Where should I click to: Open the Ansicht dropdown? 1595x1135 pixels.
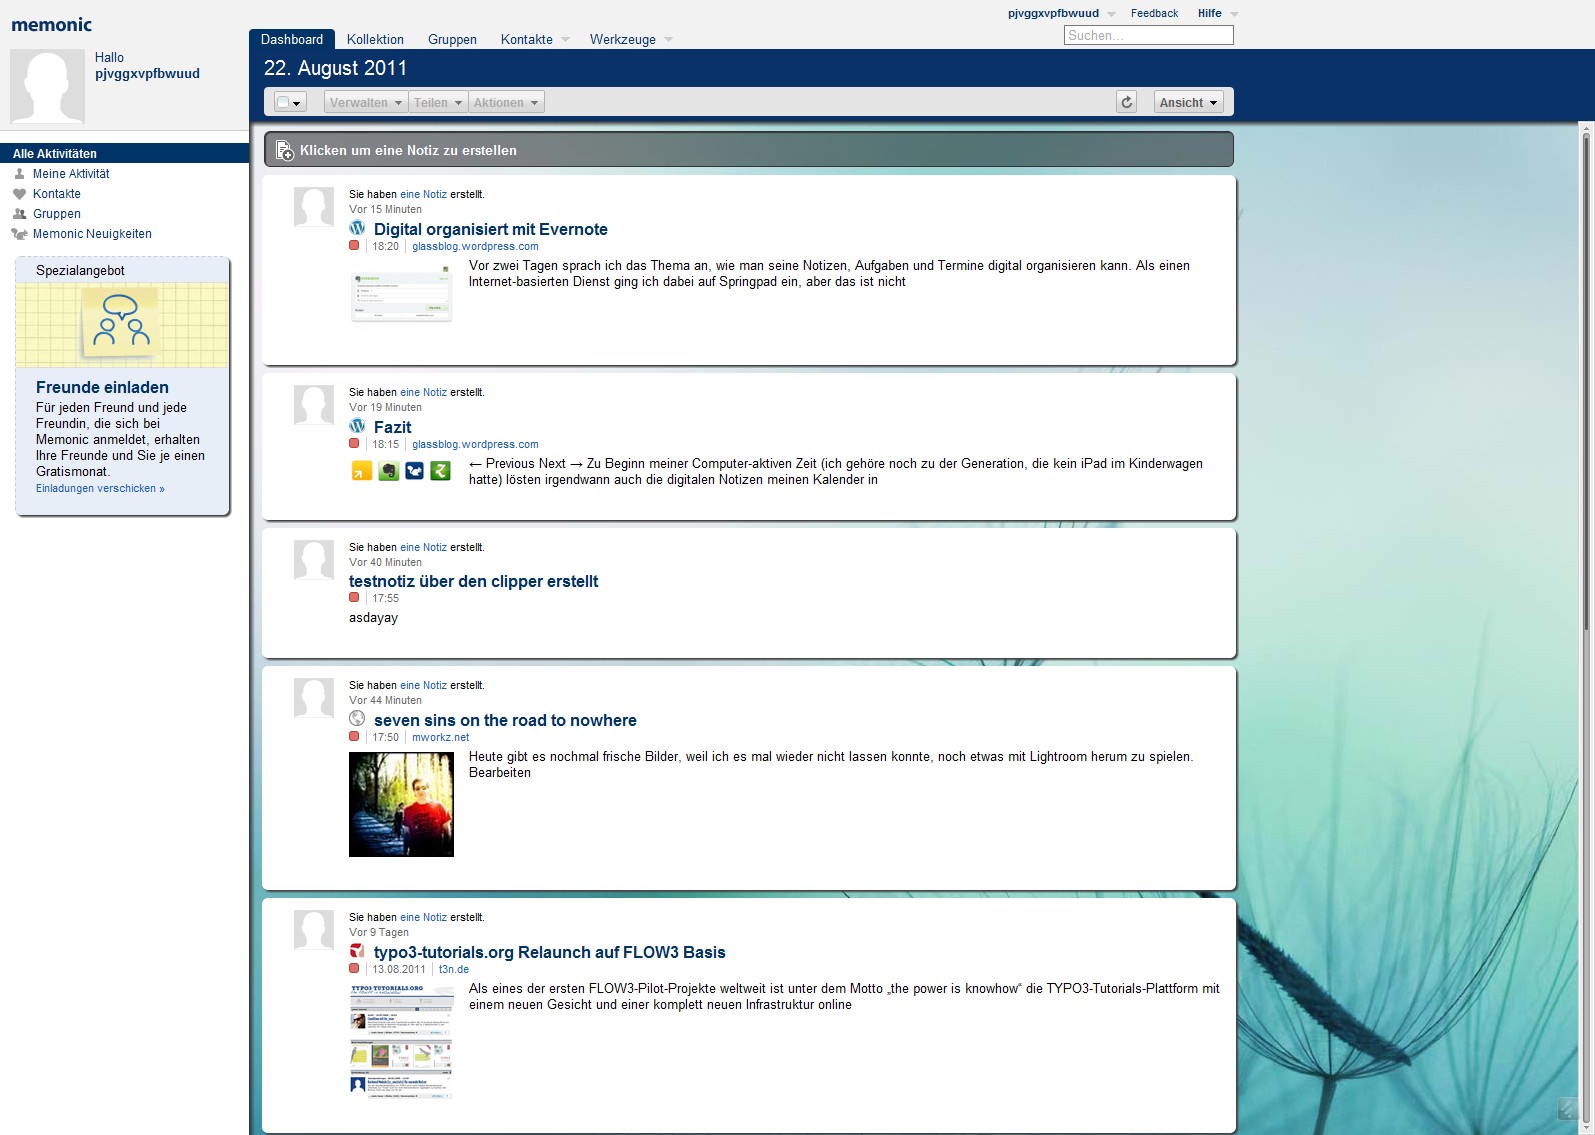1188,102
